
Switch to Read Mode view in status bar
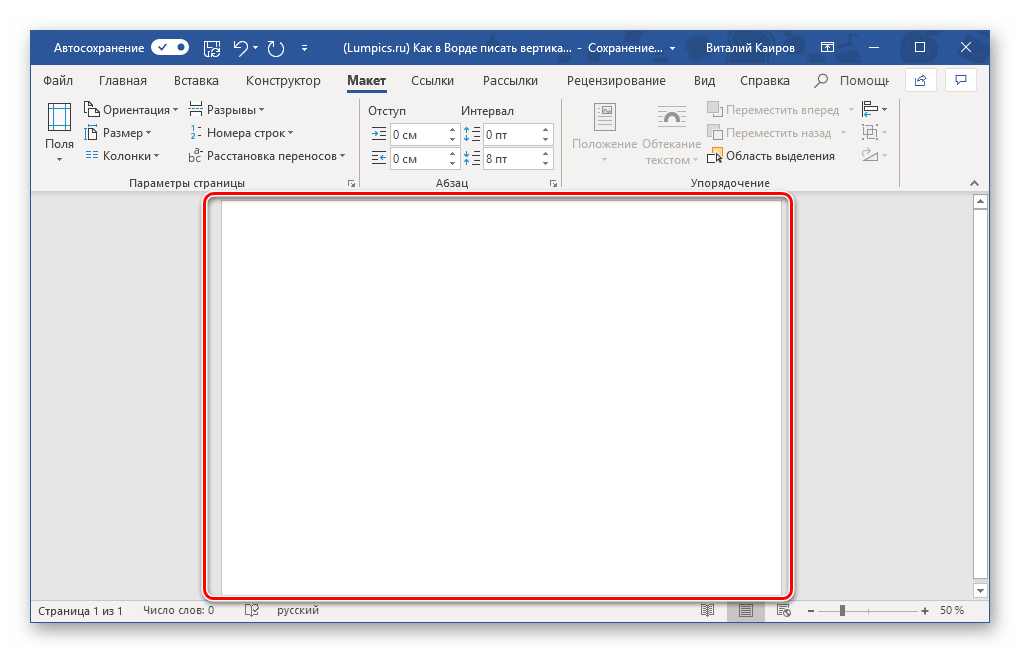coord(708,610)
